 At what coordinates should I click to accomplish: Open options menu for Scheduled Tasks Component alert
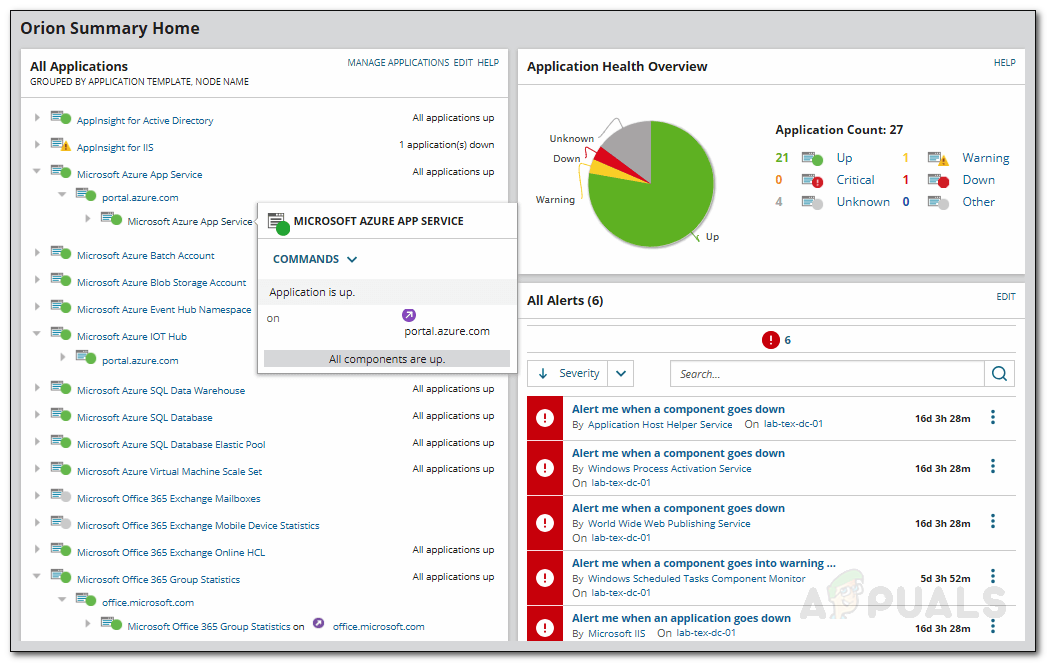point(993,577)
